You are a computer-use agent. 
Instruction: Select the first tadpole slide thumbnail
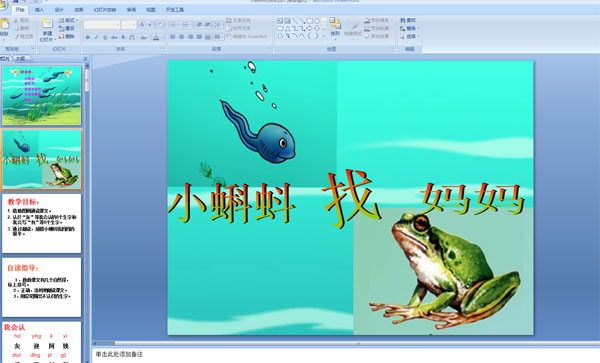(42, 95)
